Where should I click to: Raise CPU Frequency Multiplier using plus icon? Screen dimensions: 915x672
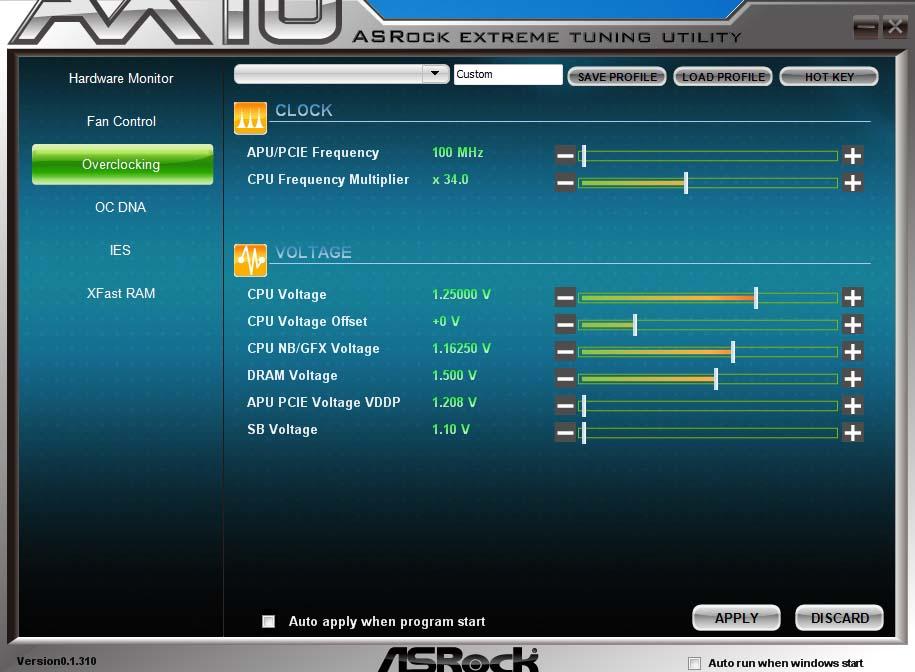click(x=853, y=183)
